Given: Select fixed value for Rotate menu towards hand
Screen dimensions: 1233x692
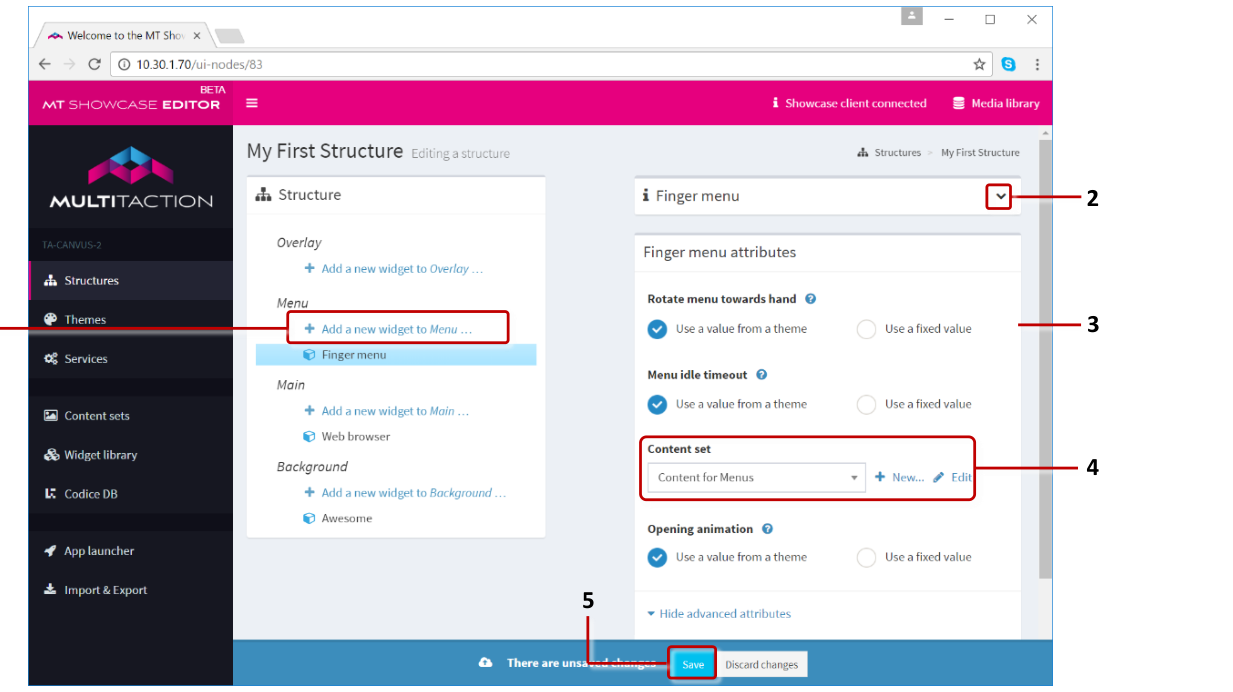Looking at the screenshot, I should [866, 329].
